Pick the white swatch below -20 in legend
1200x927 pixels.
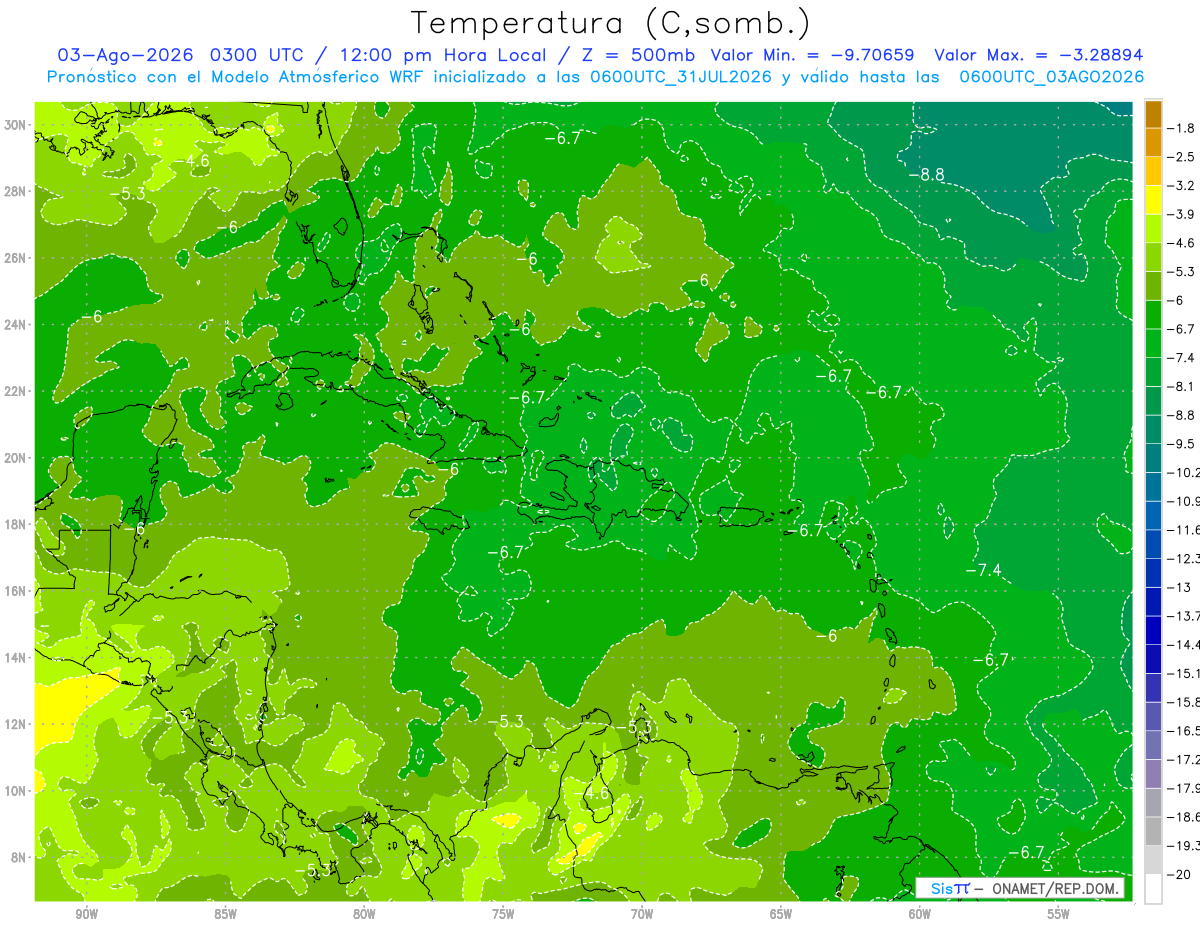click(1153, 889)
